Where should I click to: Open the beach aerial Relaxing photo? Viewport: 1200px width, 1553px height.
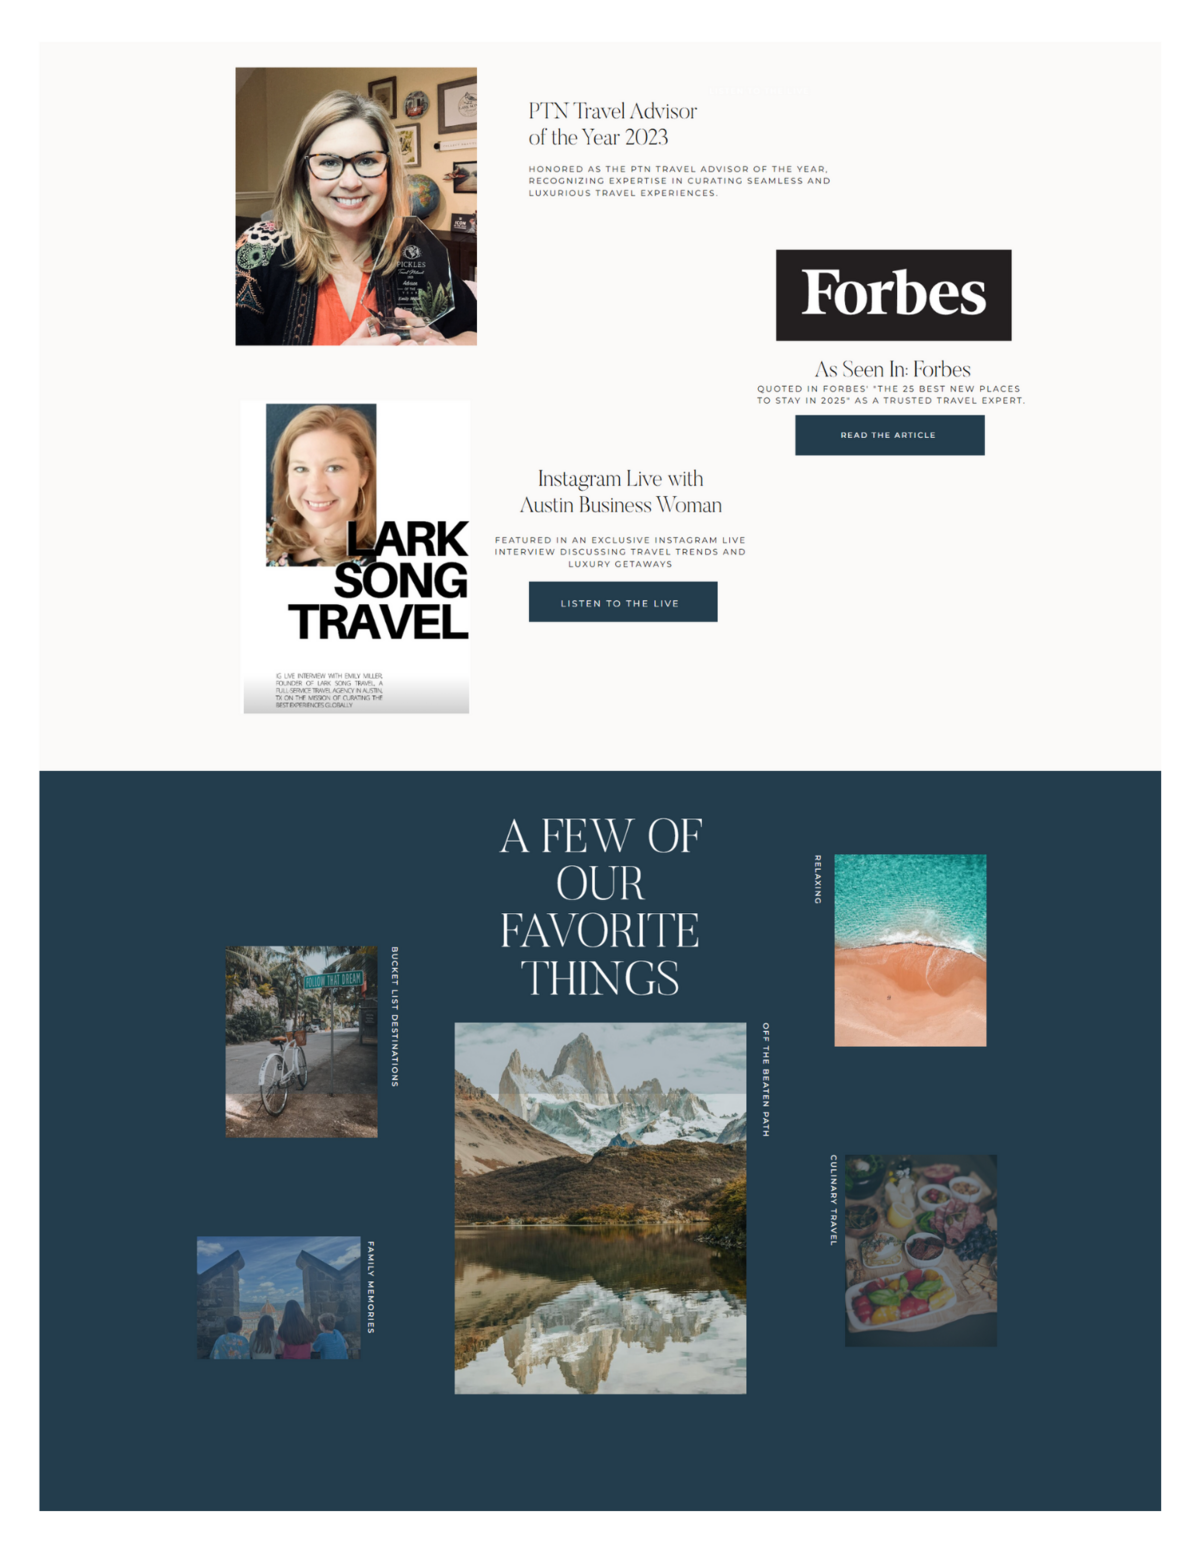coord(910,950)
